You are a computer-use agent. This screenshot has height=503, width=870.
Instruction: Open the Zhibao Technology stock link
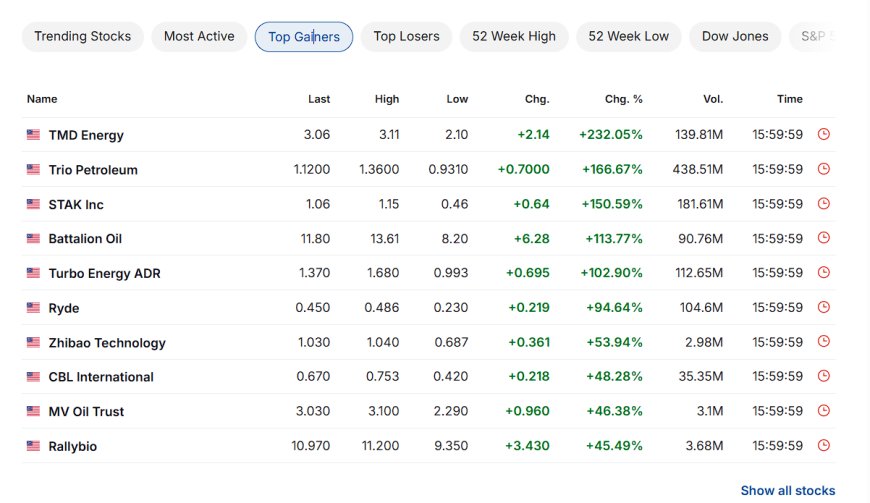tap(107, 343)
